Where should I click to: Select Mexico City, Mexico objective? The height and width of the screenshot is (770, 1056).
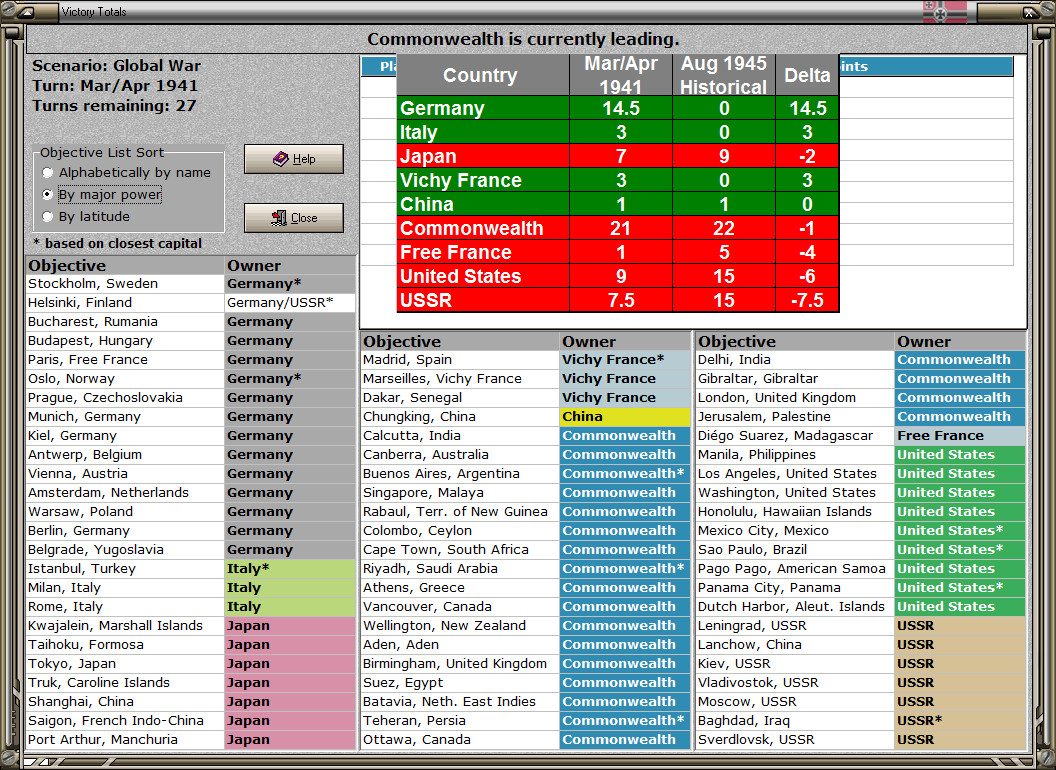pyautogui.click(x=795, y=531)
